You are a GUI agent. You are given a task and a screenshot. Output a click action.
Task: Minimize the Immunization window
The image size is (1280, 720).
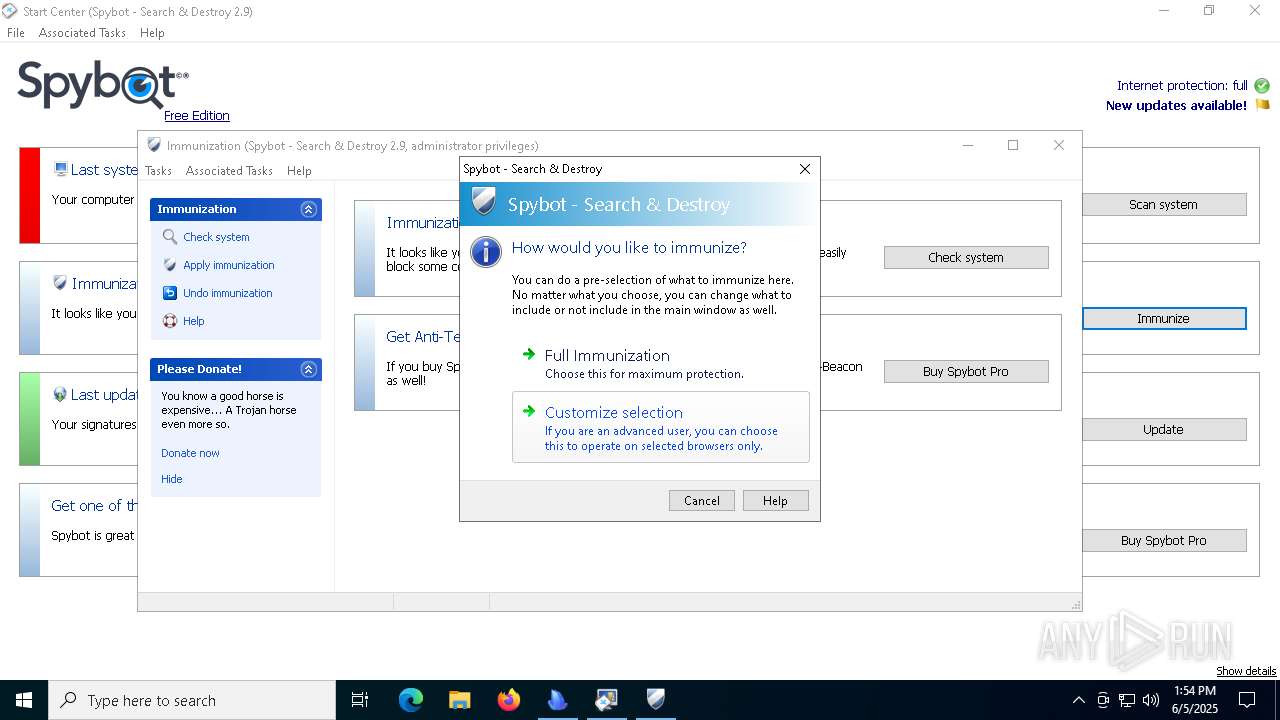click(x=968, y=145)
